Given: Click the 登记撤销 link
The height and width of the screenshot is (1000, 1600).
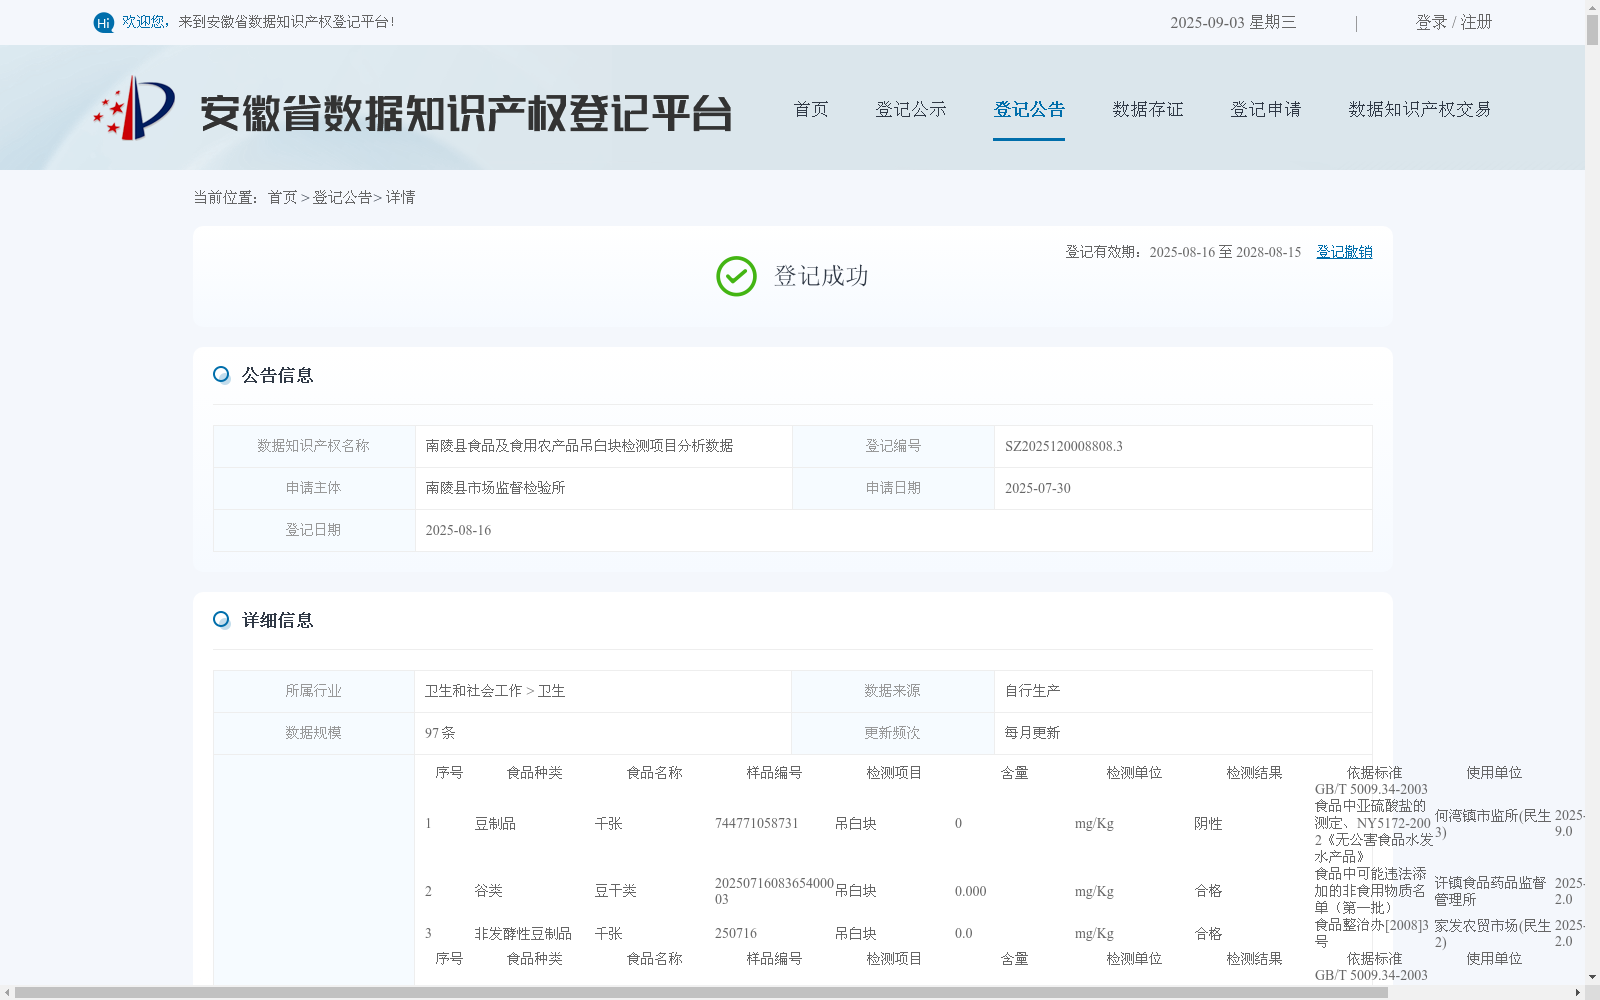Looking at the screenshot, I should 1344,252.
